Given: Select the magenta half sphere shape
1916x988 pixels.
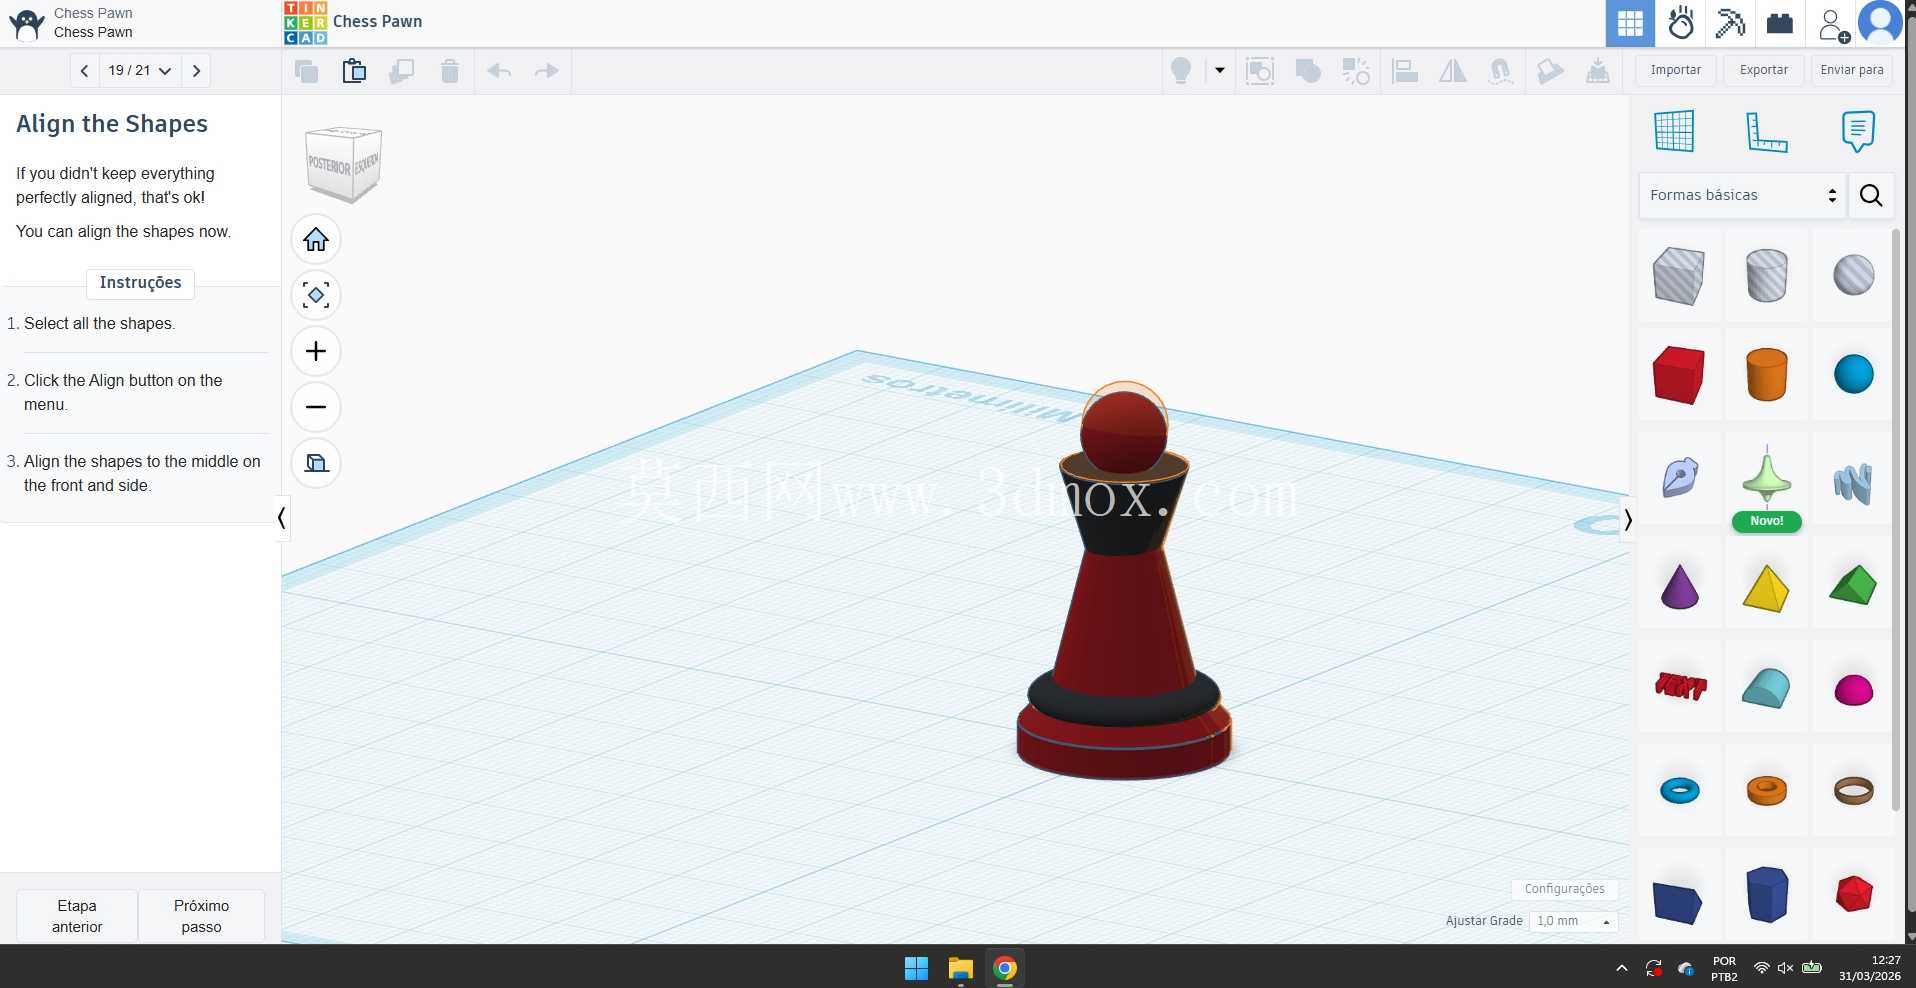Looking at the screenshot, I should coord(1853,689).
